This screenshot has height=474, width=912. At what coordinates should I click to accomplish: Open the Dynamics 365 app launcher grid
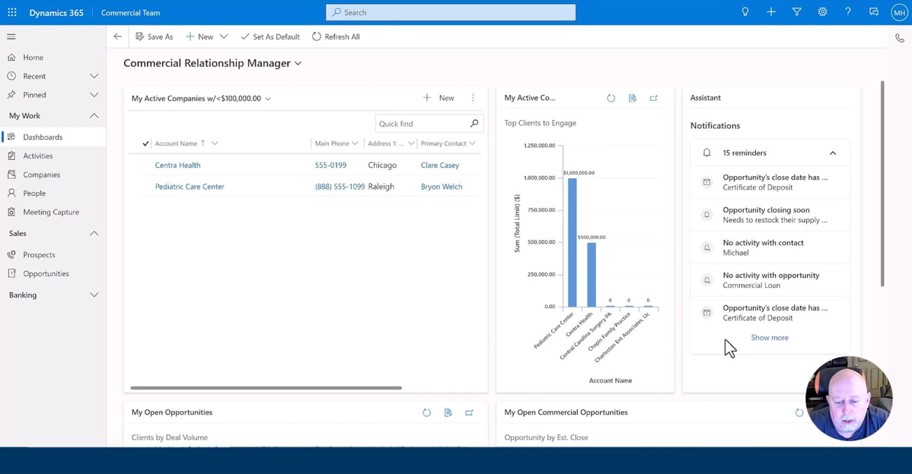(12, 12)
